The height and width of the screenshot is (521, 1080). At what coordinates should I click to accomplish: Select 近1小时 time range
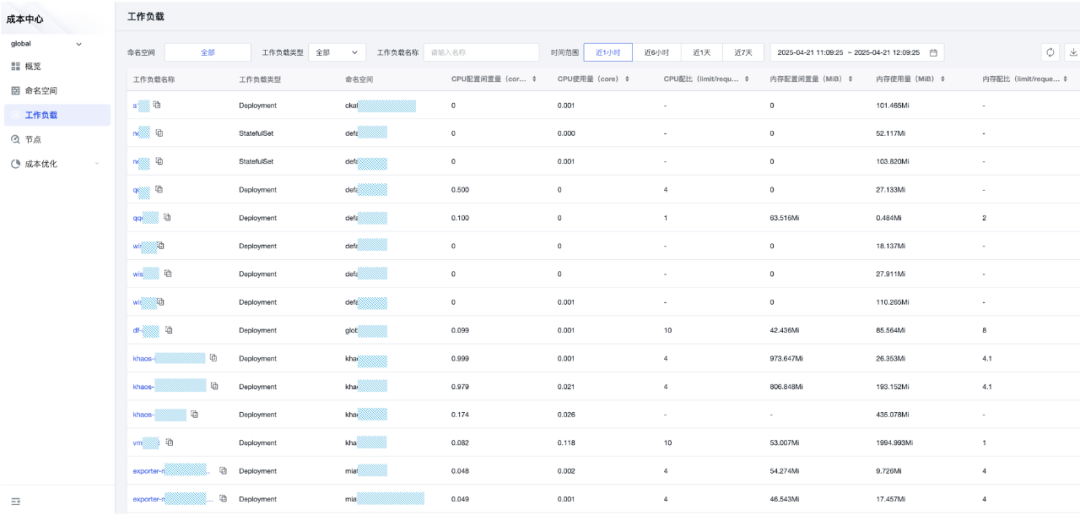(608, 52)
